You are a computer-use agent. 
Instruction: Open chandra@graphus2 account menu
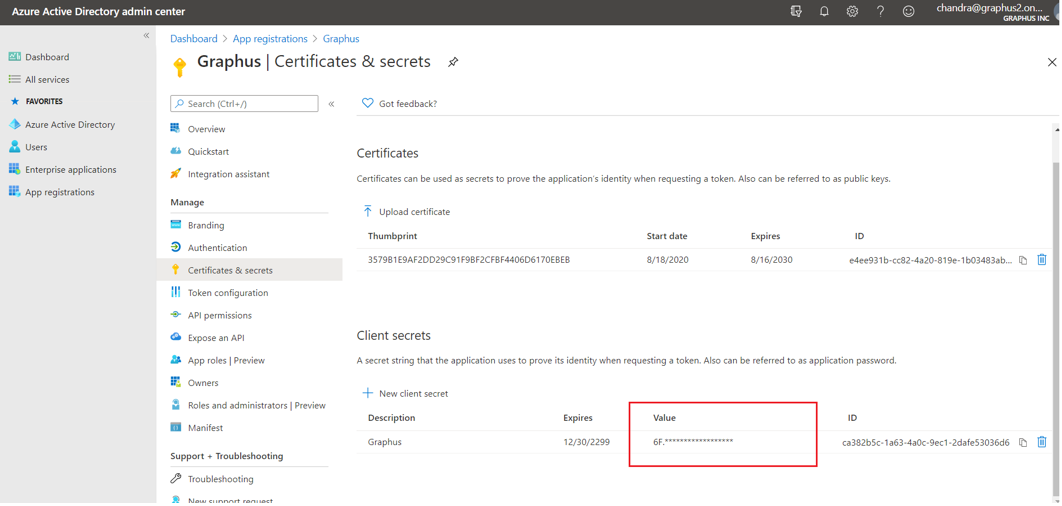993,12
